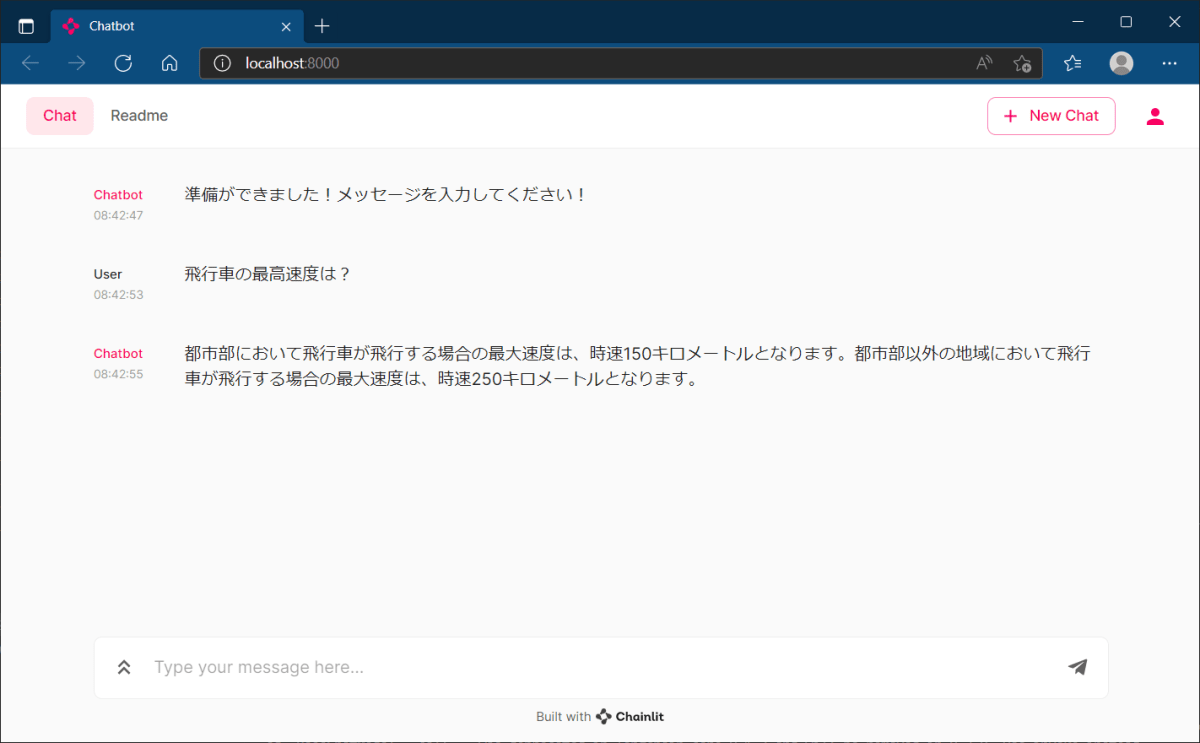Viewport: 1200px width, 743px height.
Task: Click the Chatbot label at 08:42:55
Action: (x=118, y=354)
